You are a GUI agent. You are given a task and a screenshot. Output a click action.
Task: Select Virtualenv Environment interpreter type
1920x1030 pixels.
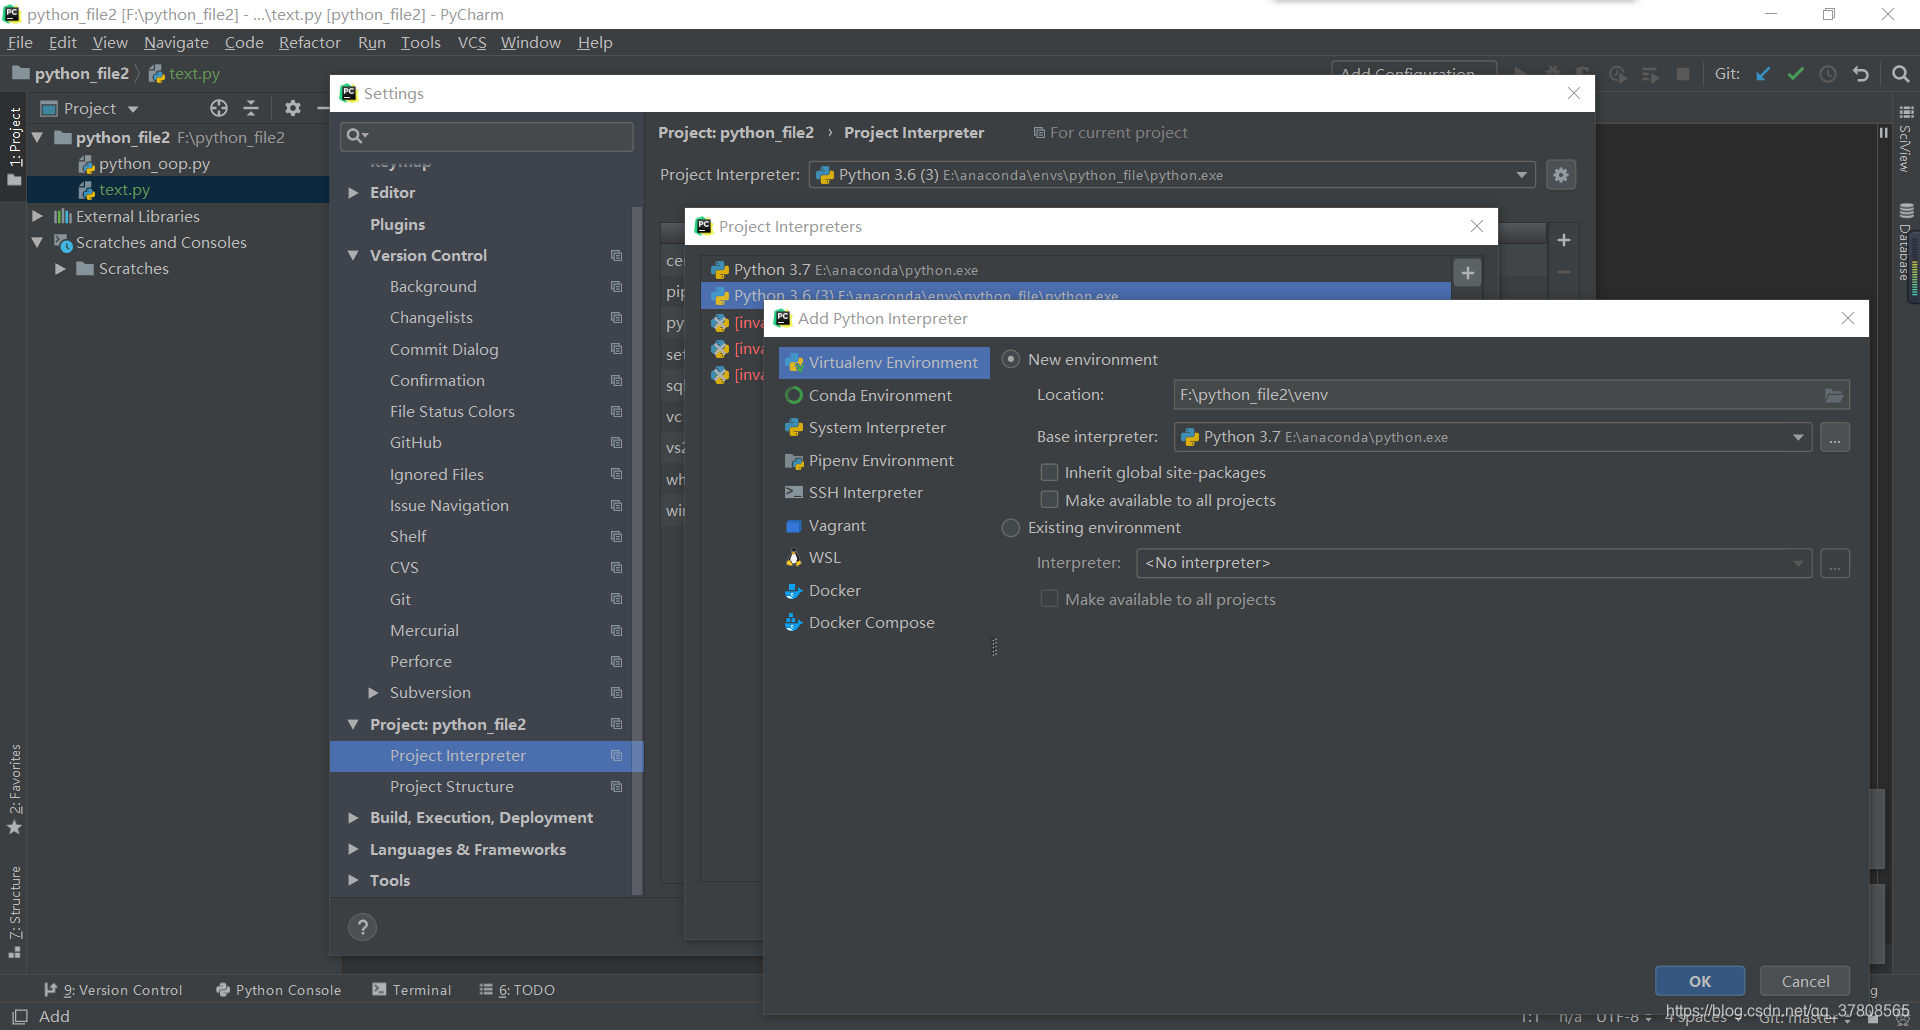point(884,363)
